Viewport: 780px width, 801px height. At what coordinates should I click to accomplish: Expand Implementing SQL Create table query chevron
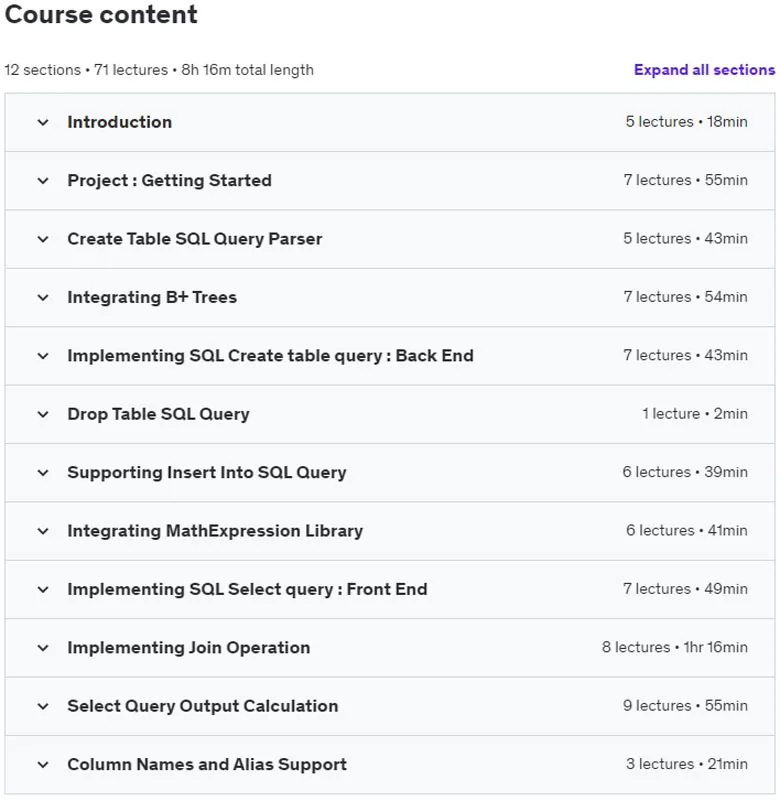[x=43, y=356]
